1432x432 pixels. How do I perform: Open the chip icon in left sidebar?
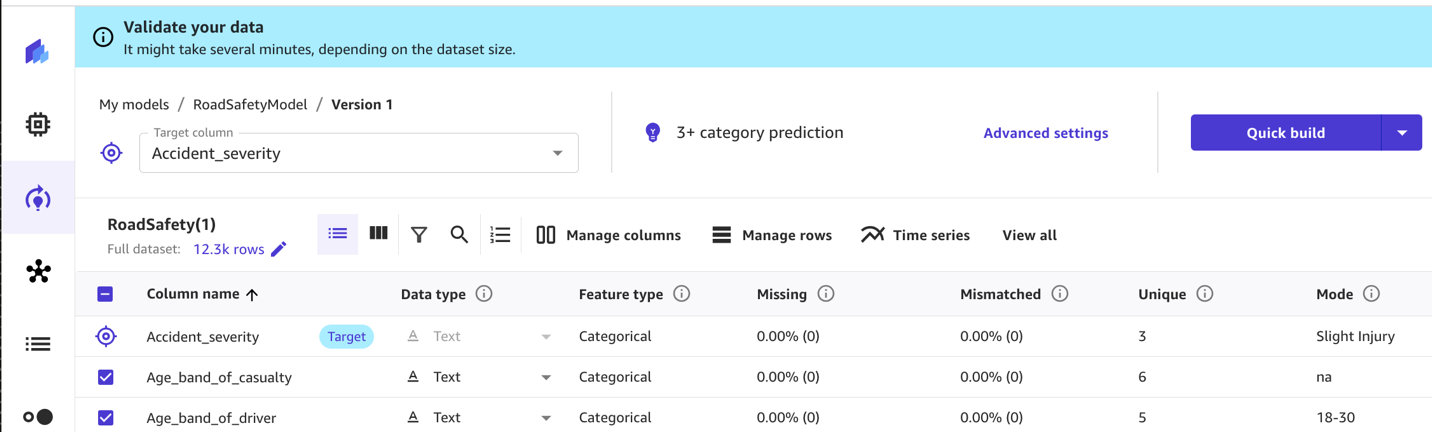click(38, 124)
